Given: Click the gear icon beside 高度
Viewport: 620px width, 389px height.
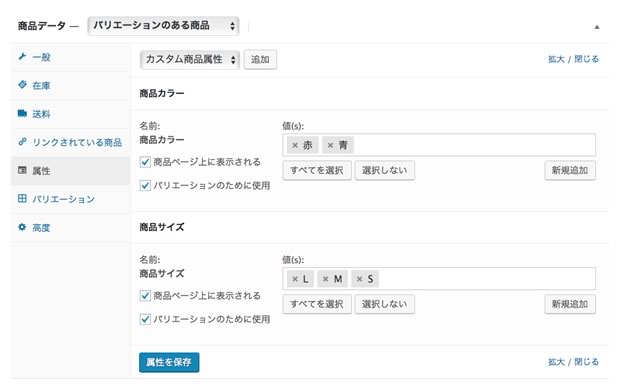Looking at the screenshot, I should click(x=22, y=227).
